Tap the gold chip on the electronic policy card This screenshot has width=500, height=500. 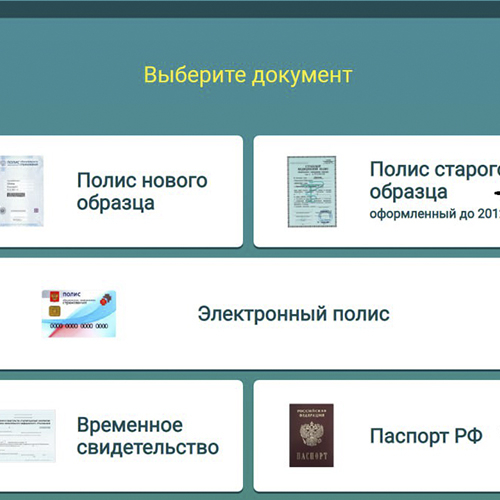pyautogui.click(x=55, y=311)
